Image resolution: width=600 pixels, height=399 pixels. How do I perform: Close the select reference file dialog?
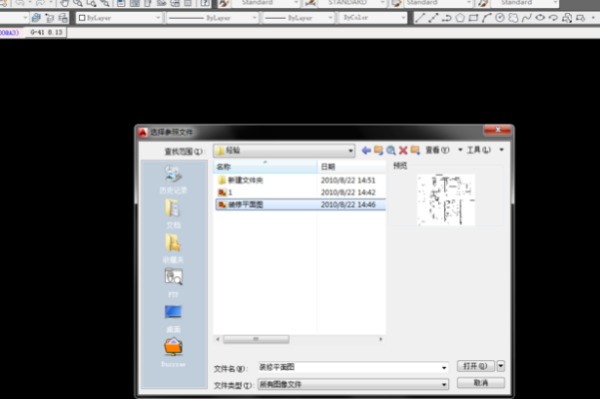click(497, 130)
